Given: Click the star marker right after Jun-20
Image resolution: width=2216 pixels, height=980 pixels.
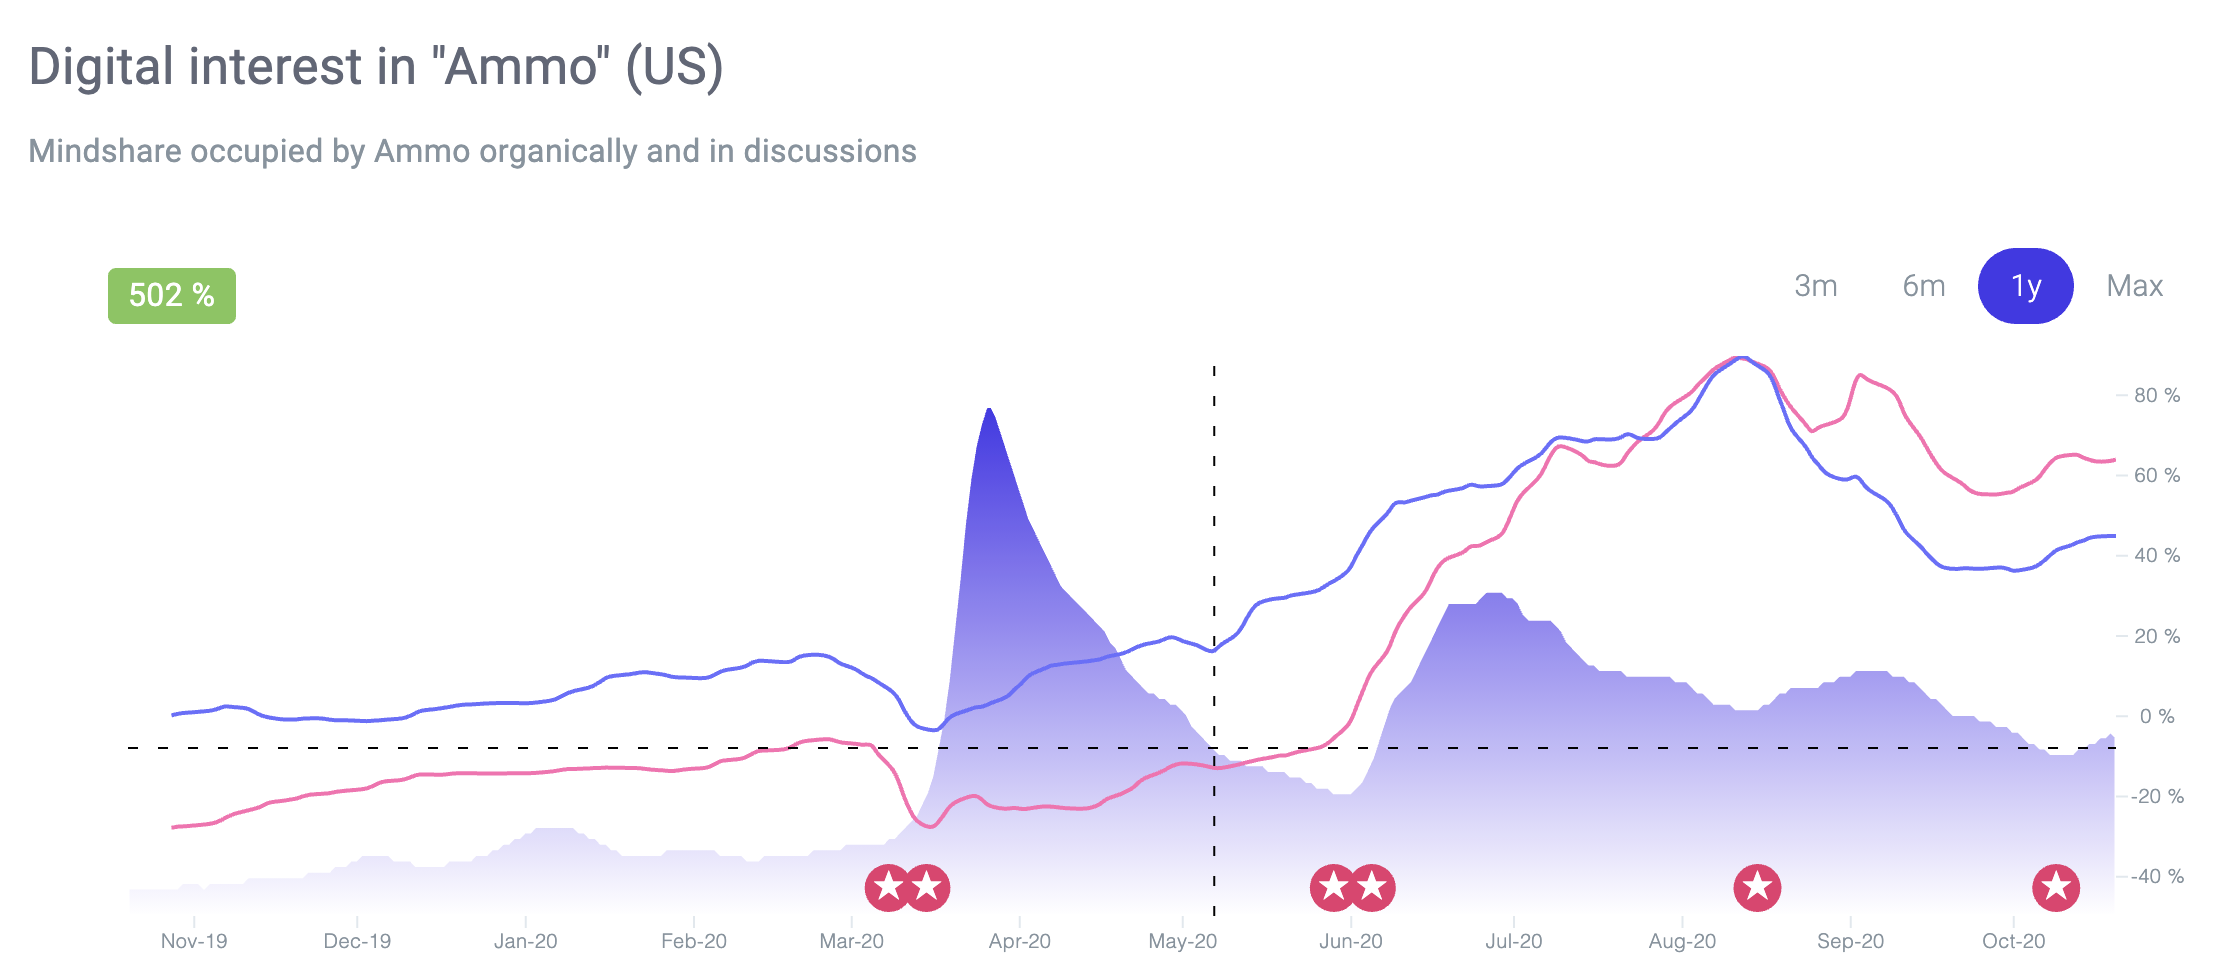Looking at the screenshot, I should pos(1372,888).
